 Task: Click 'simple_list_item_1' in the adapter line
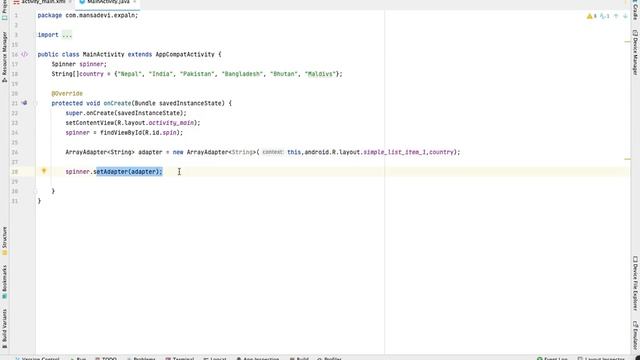point(394,152)
